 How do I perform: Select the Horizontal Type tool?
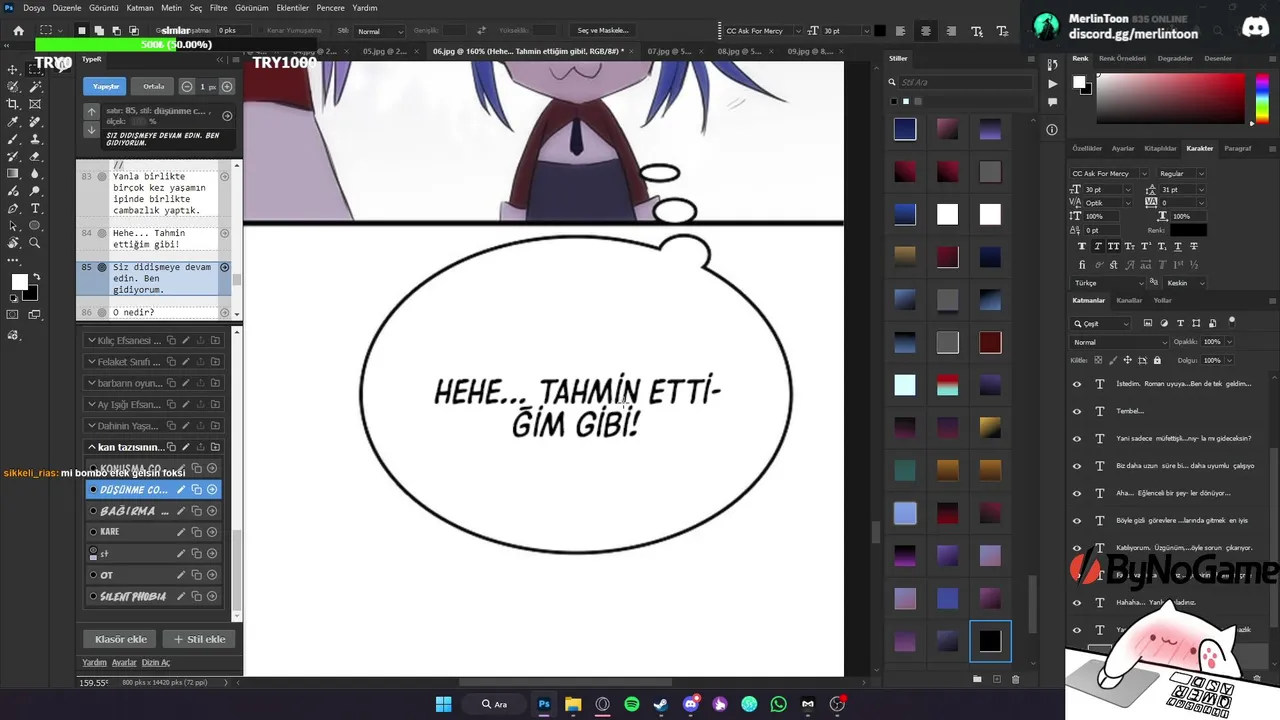35,208
